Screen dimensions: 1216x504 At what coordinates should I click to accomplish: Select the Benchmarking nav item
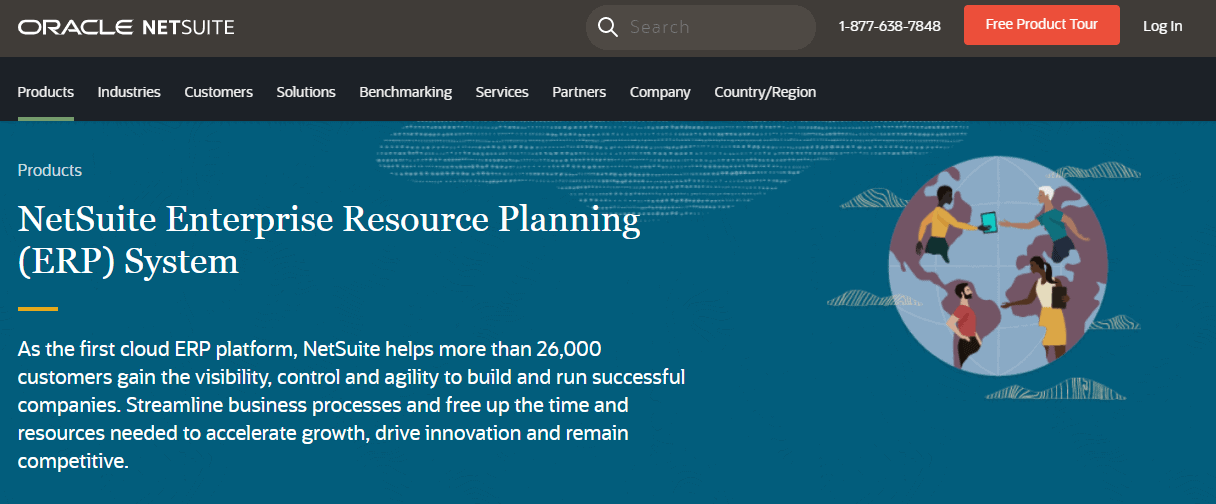click(x=405, y=92)
